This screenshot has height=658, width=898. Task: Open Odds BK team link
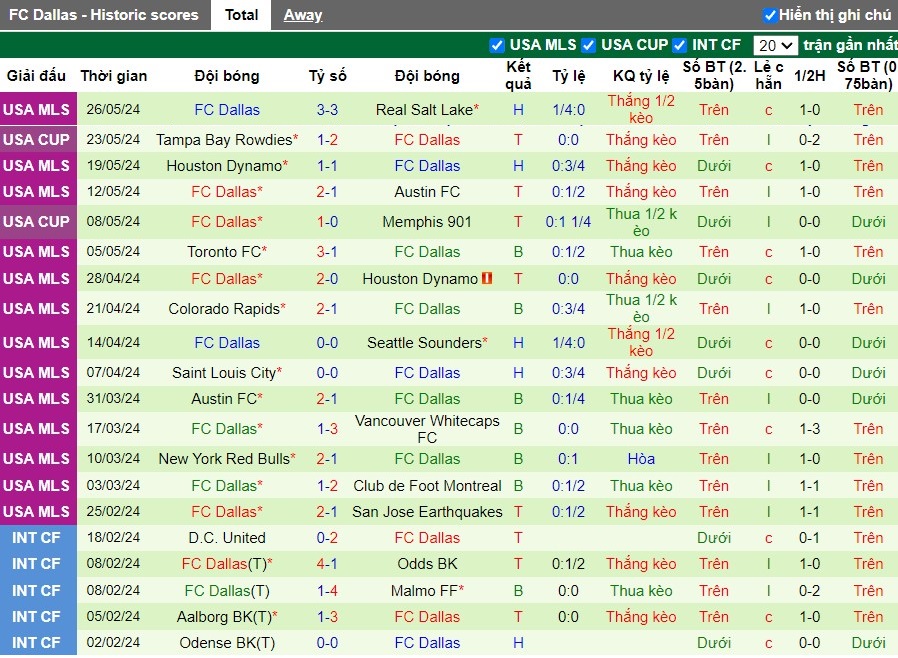(427, 564)
